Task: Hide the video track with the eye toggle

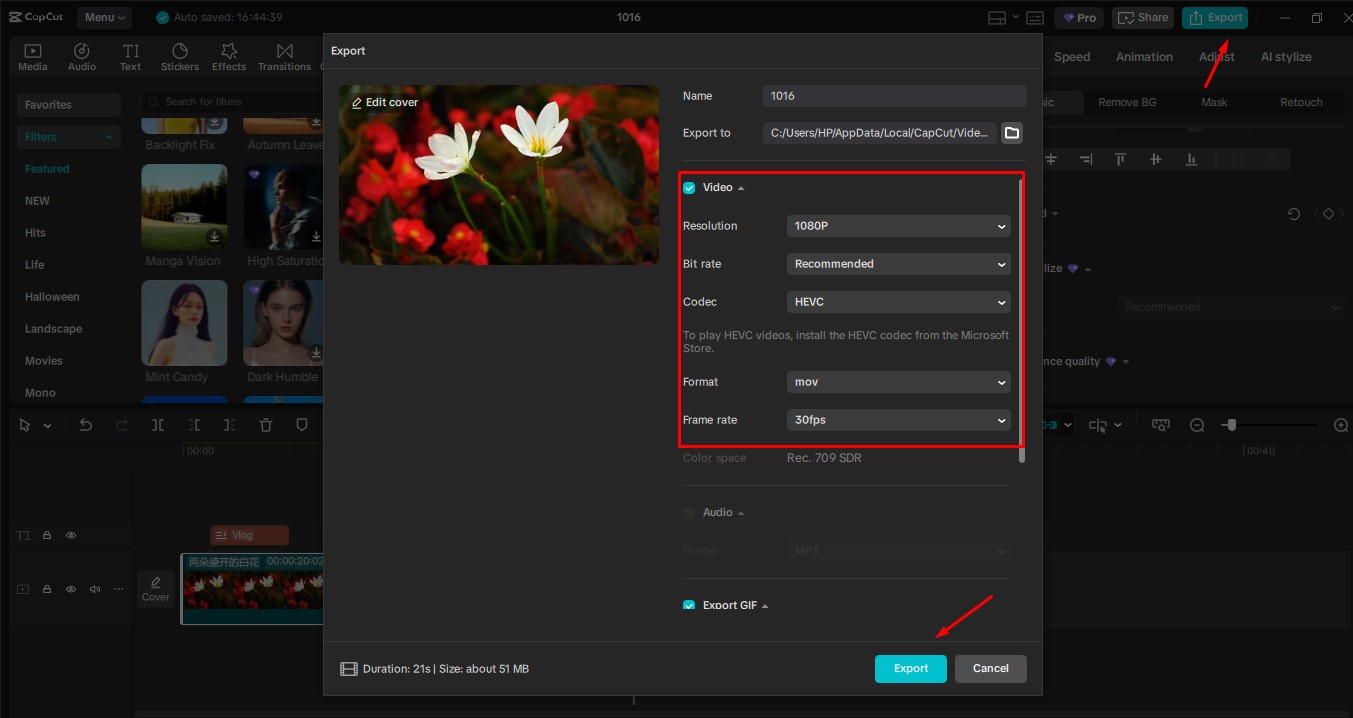Action: (70, 589)
